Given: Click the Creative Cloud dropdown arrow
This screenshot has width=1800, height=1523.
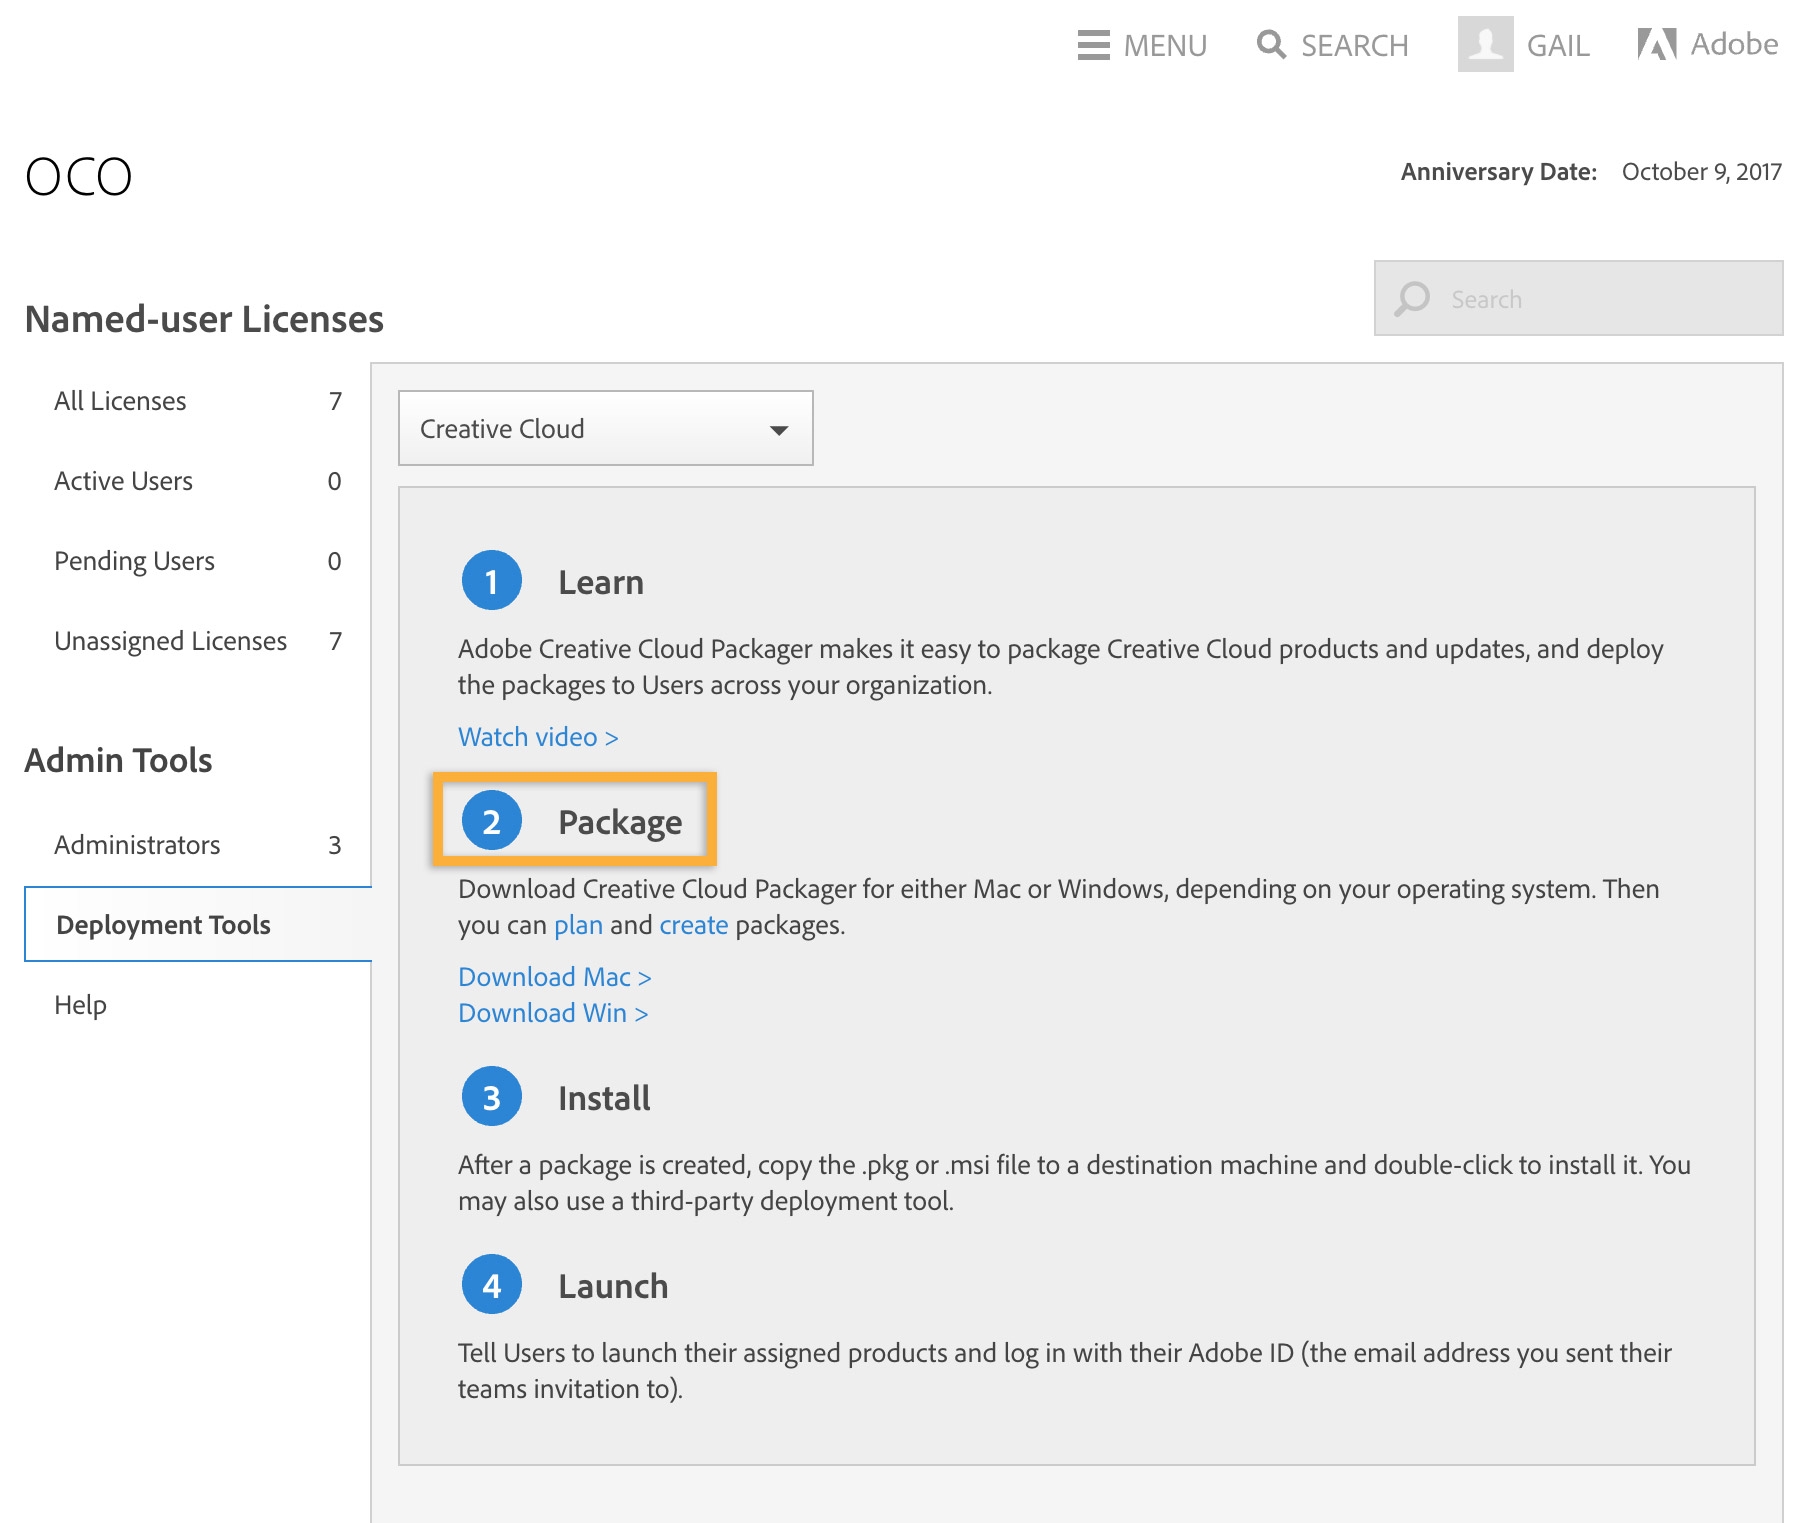Looking at the screenshot, I should coord(780,428).
